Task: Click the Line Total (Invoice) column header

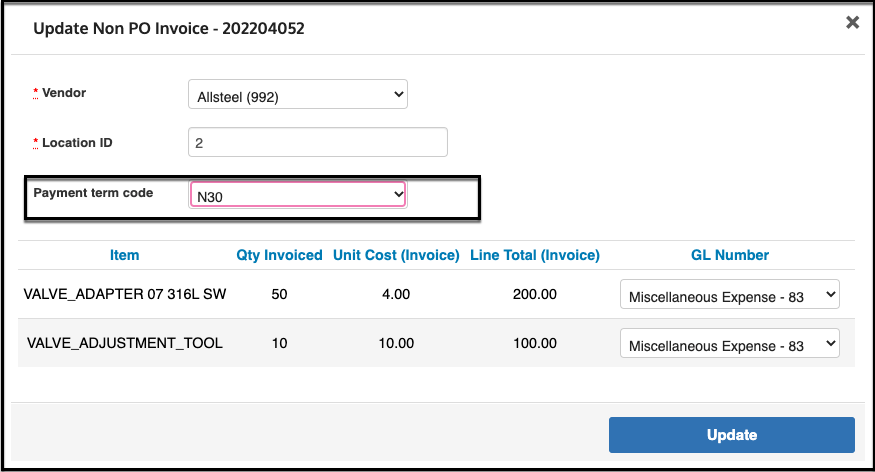Action: click(535, 255)
